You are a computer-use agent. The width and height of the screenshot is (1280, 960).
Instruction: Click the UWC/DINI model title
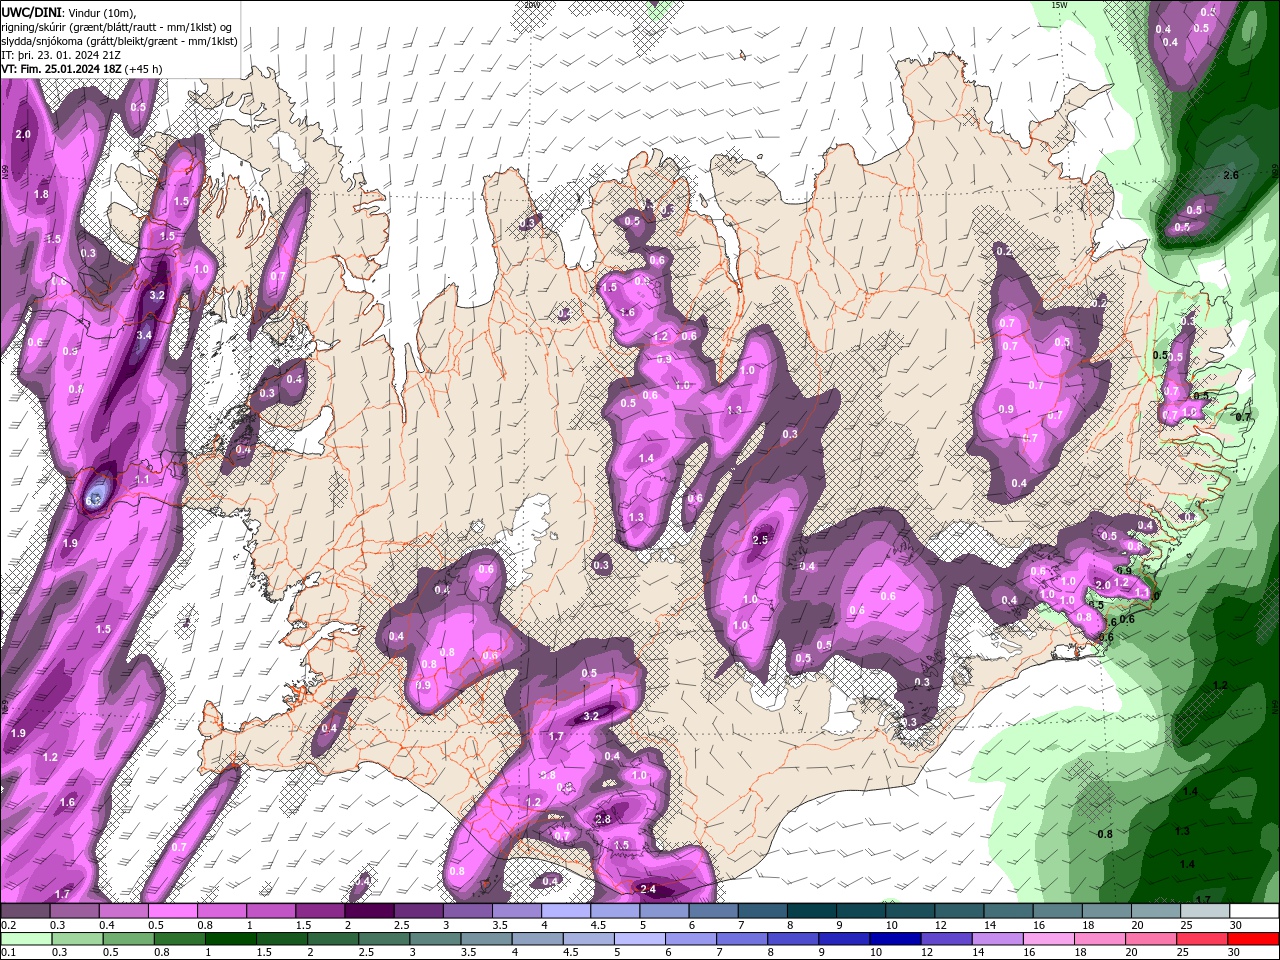[31, 11]
